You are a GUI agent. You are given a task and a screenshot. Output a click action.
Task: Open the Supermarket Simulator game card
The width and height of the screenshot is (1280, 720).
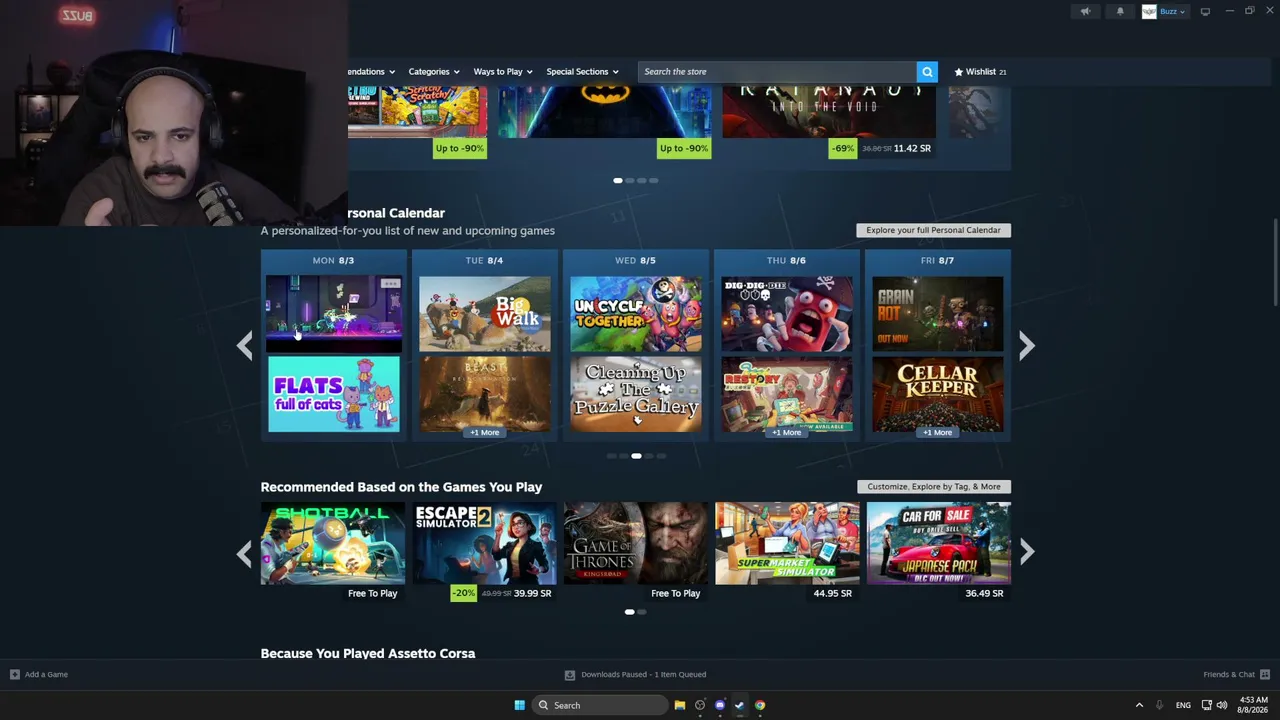point(787,543)
